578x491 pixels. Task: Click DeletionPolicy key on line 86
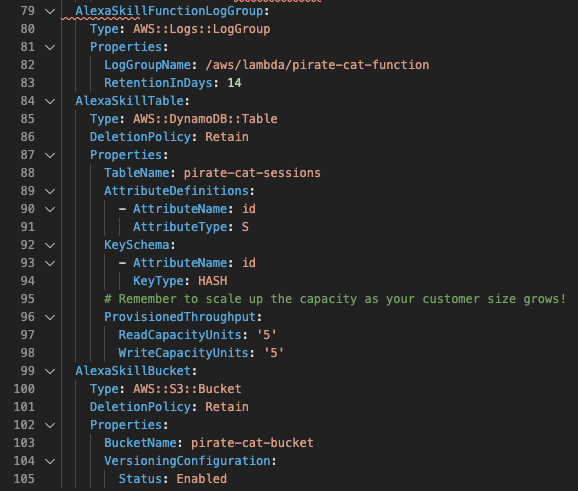coord(140,137)
